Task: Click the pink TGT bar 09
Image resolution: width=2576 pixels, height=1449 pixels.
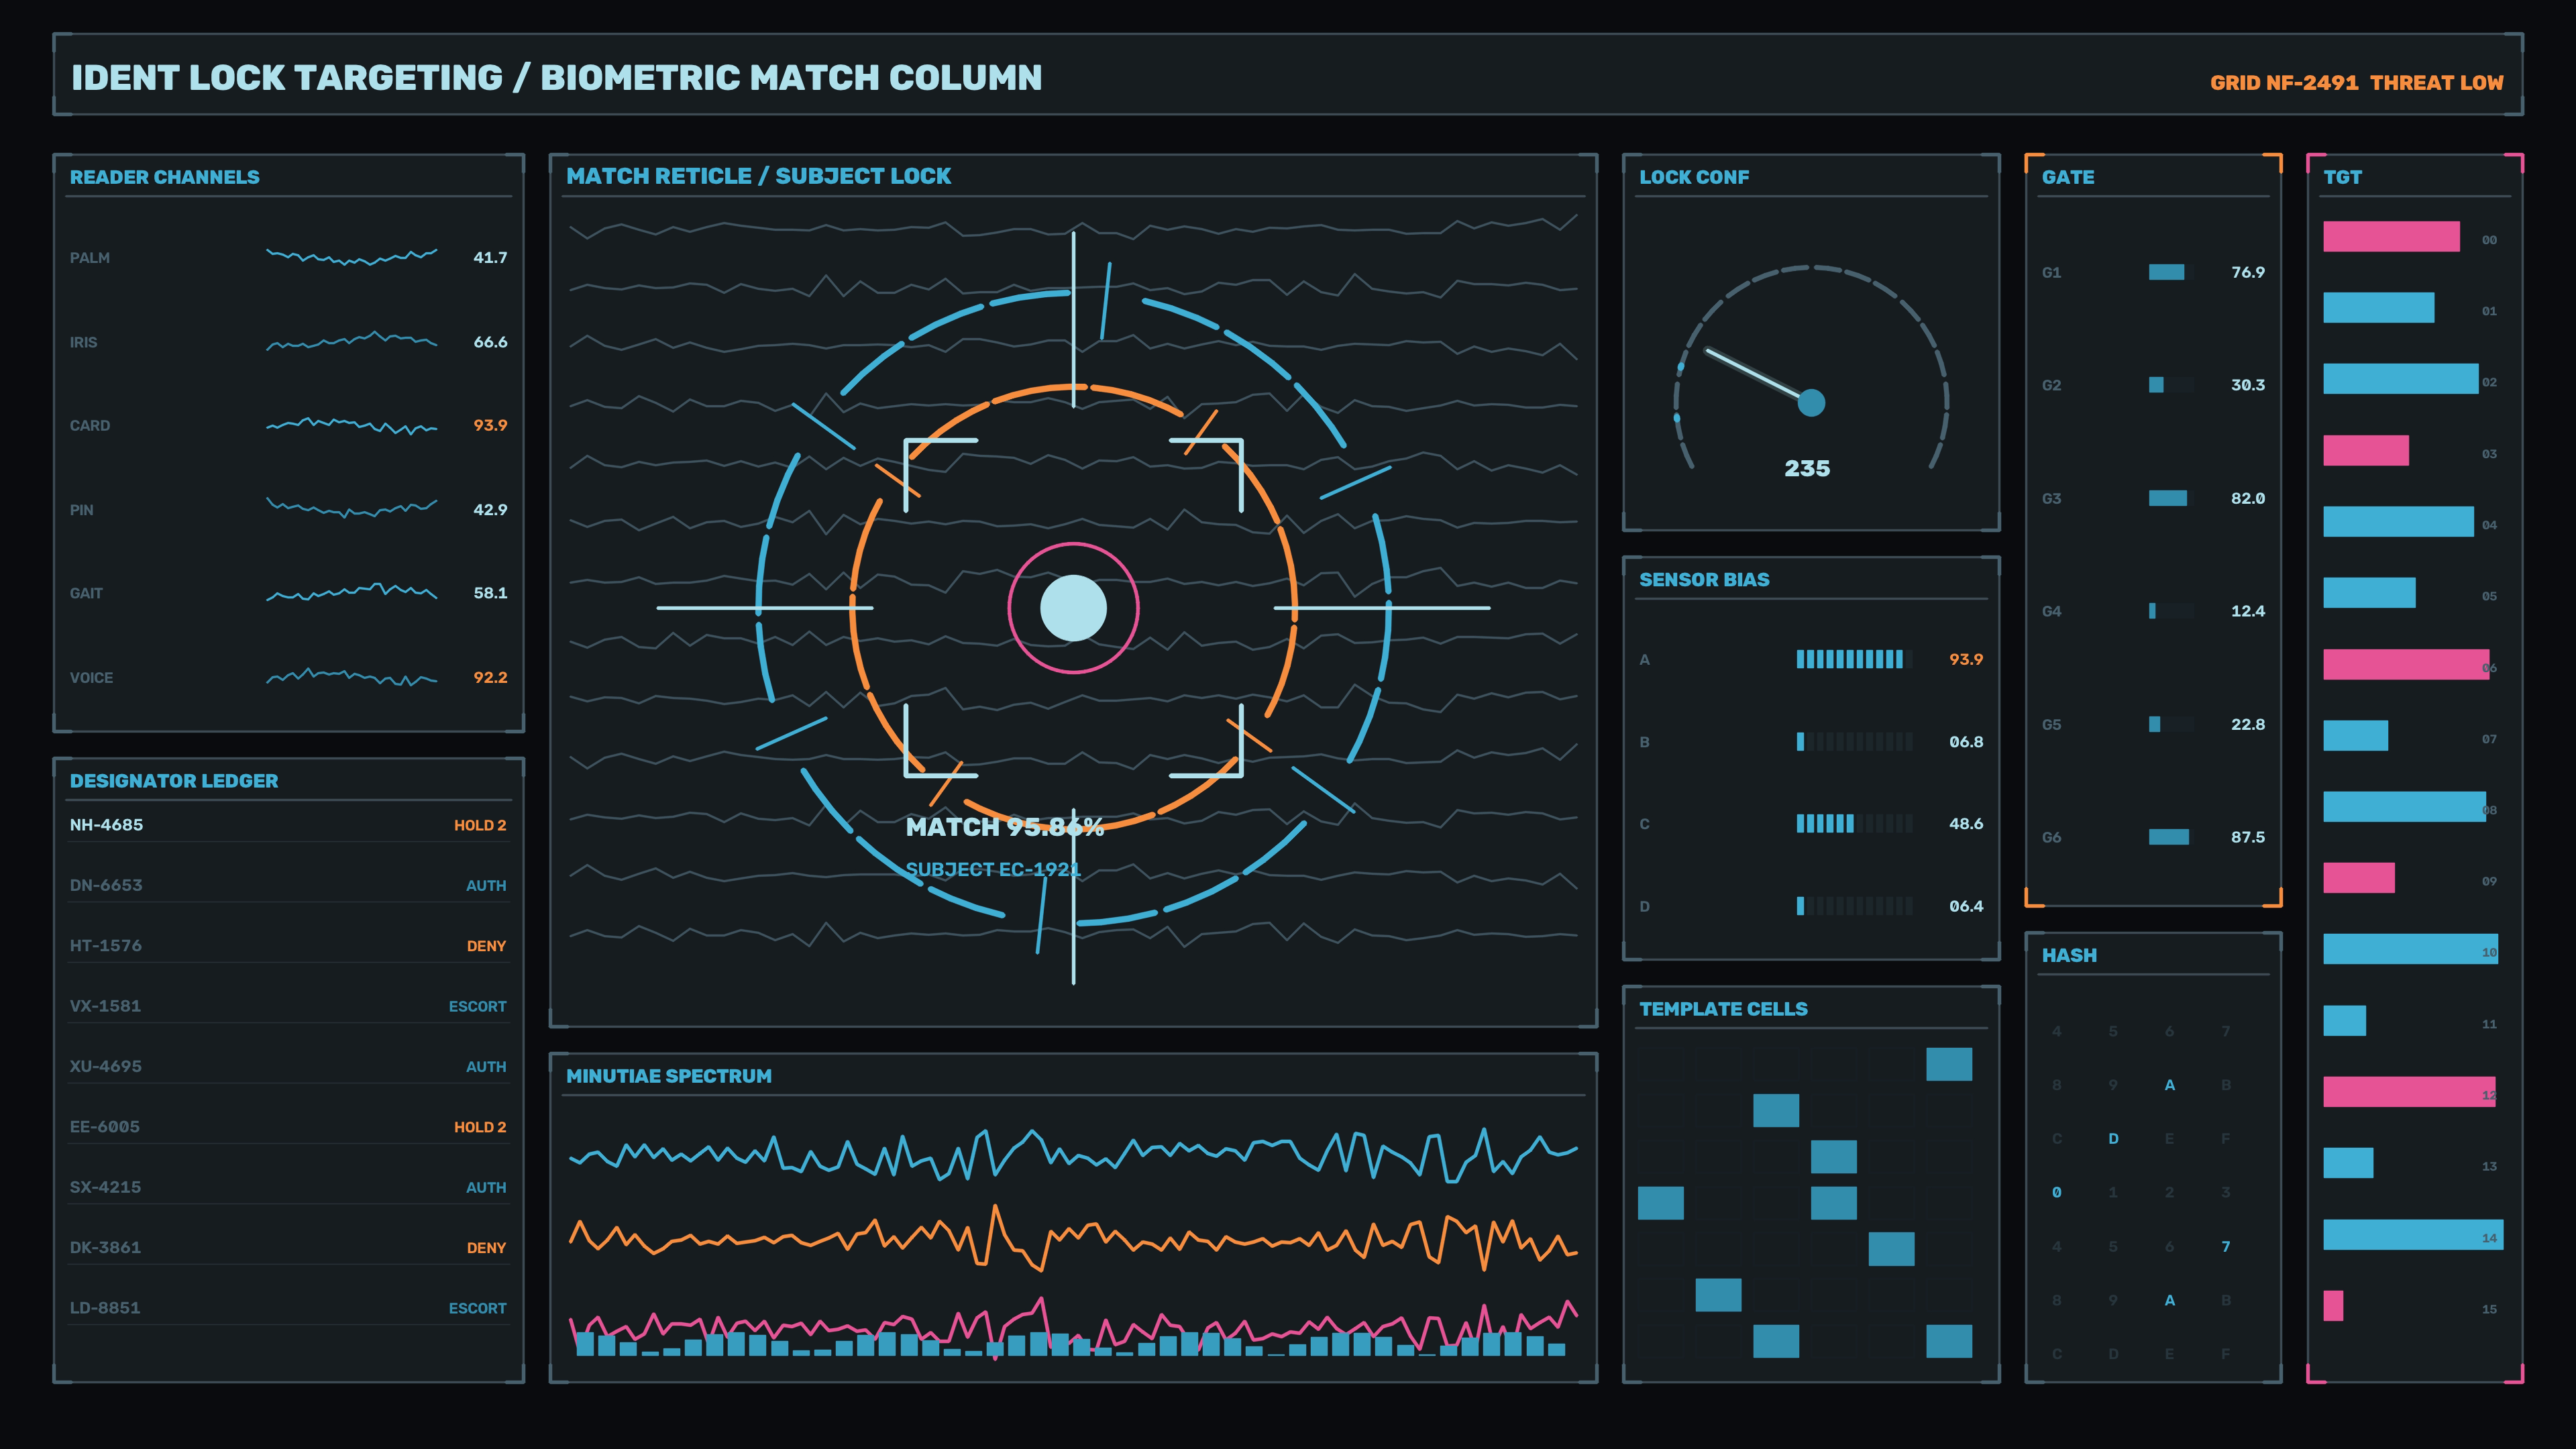Action: pos(2358,878)
